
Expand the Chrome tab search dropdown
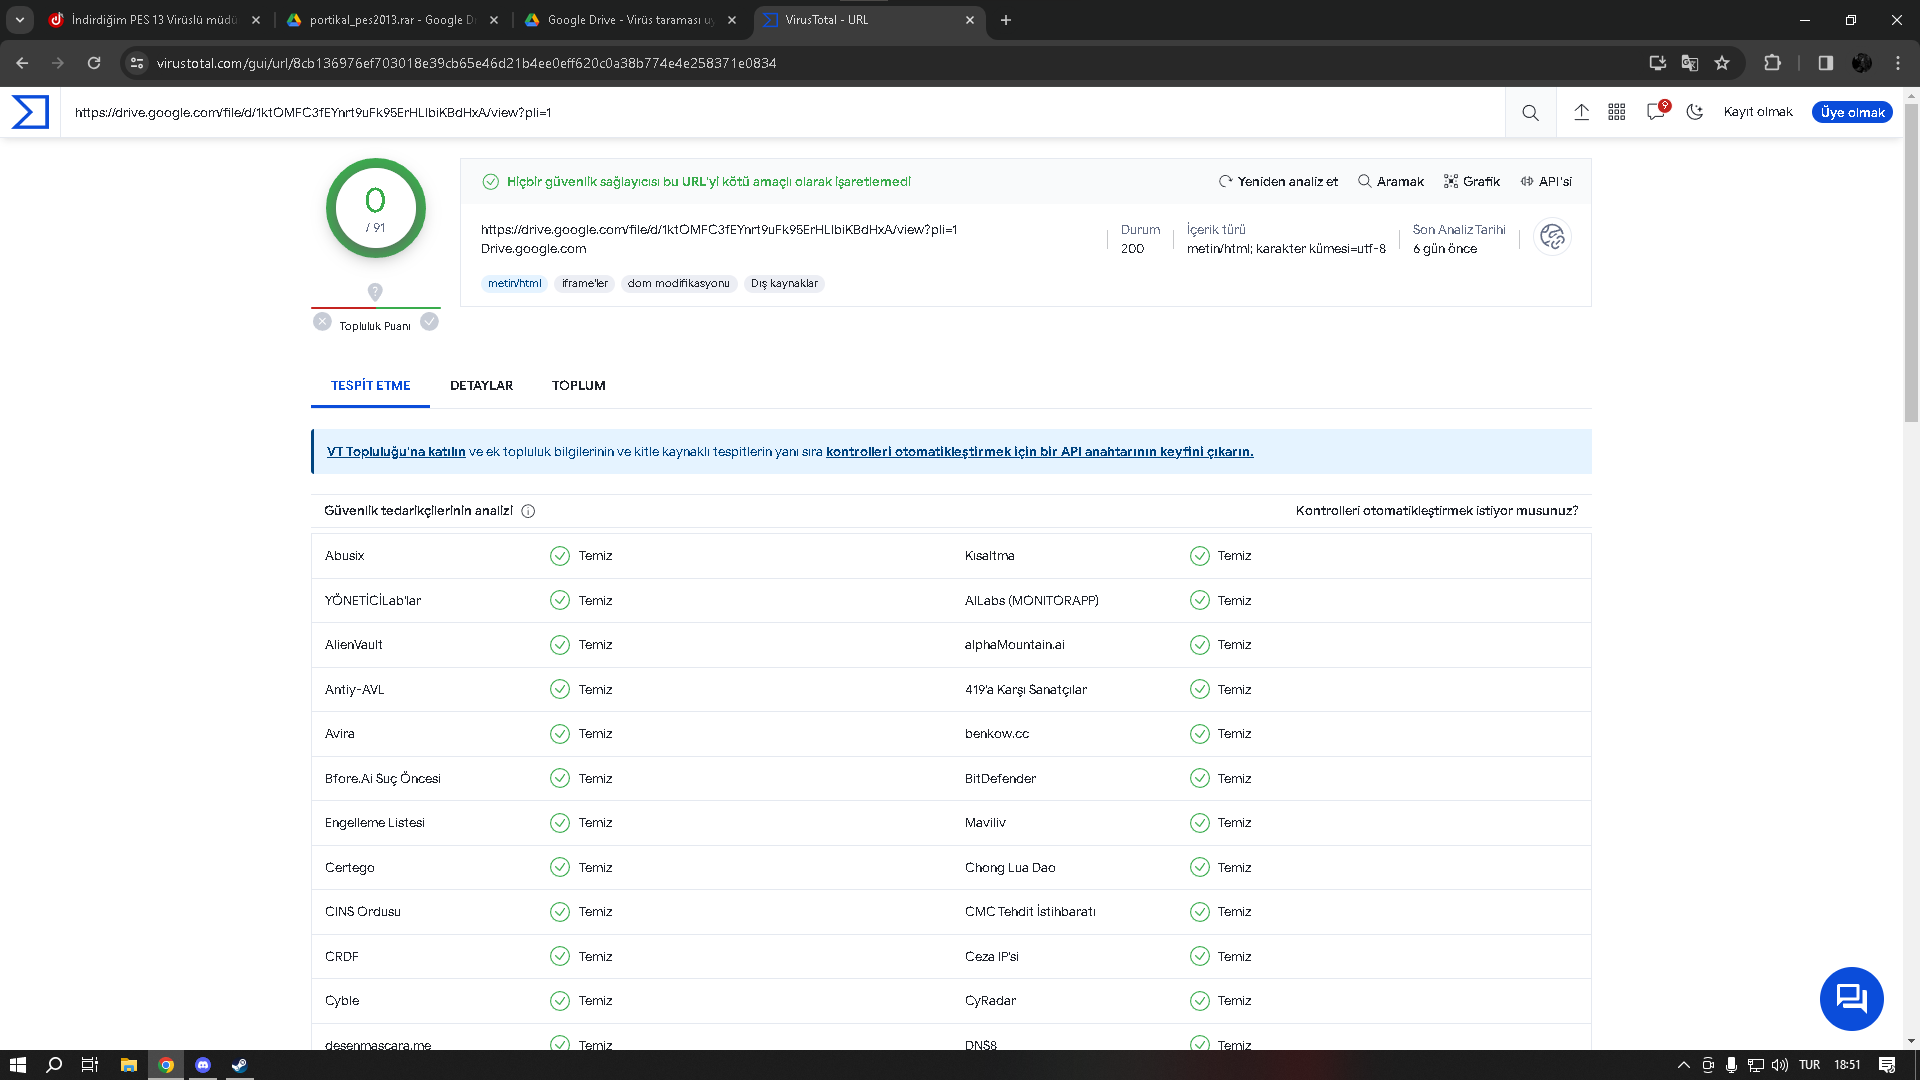(19, 20)
